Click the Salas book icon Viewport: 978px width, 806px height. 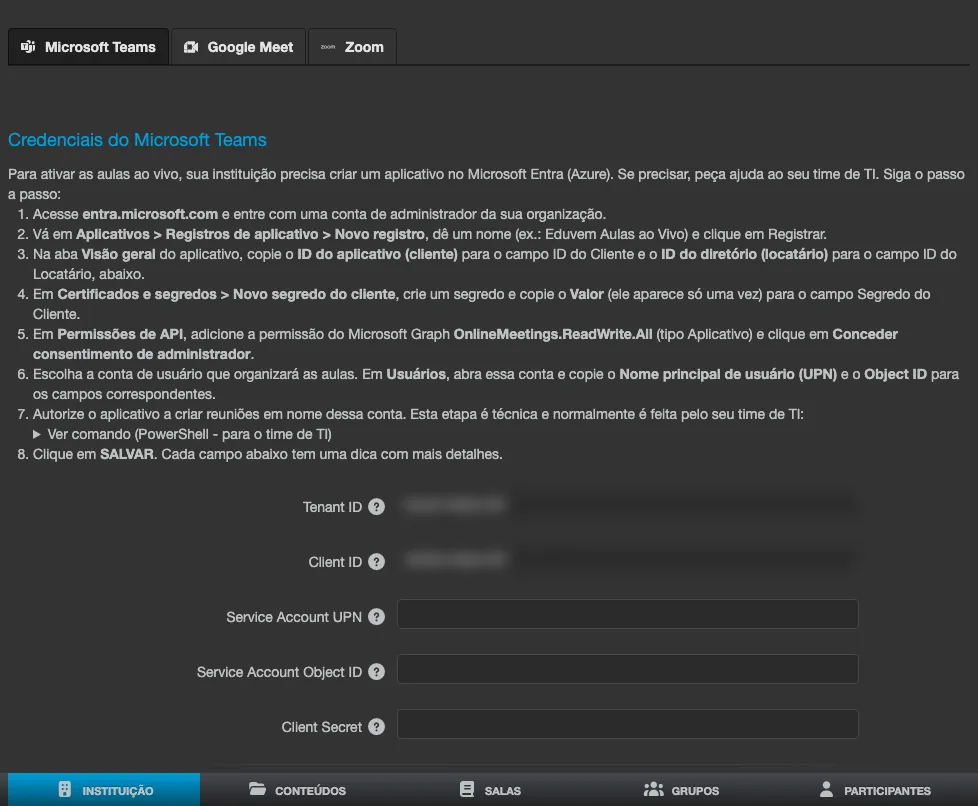(467, 789)
